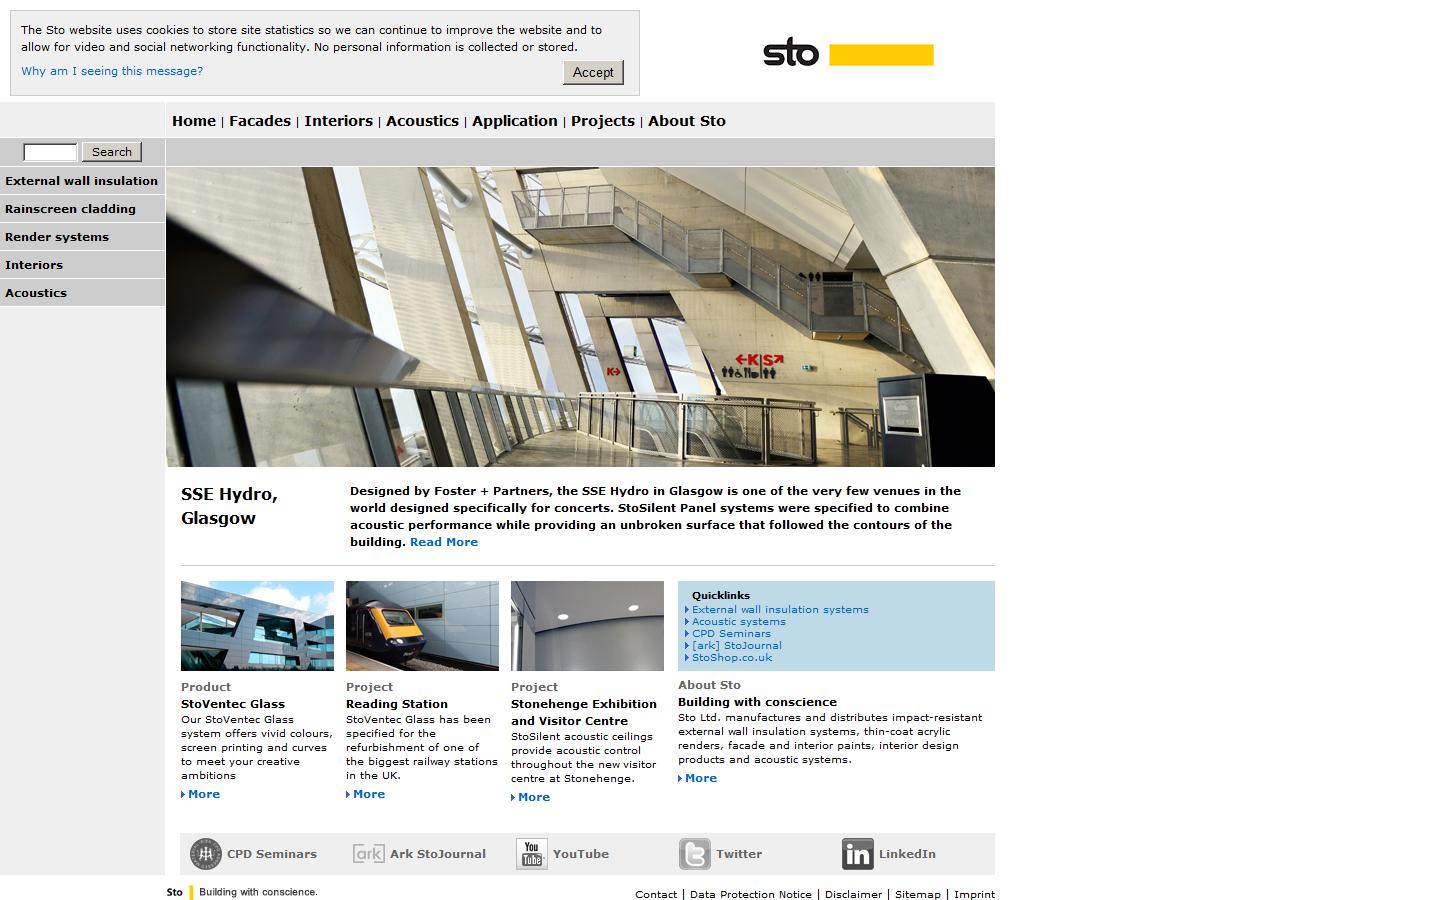Click the LinkedIn icon
Screen dimensions: 1440x900
click(856, 853)
